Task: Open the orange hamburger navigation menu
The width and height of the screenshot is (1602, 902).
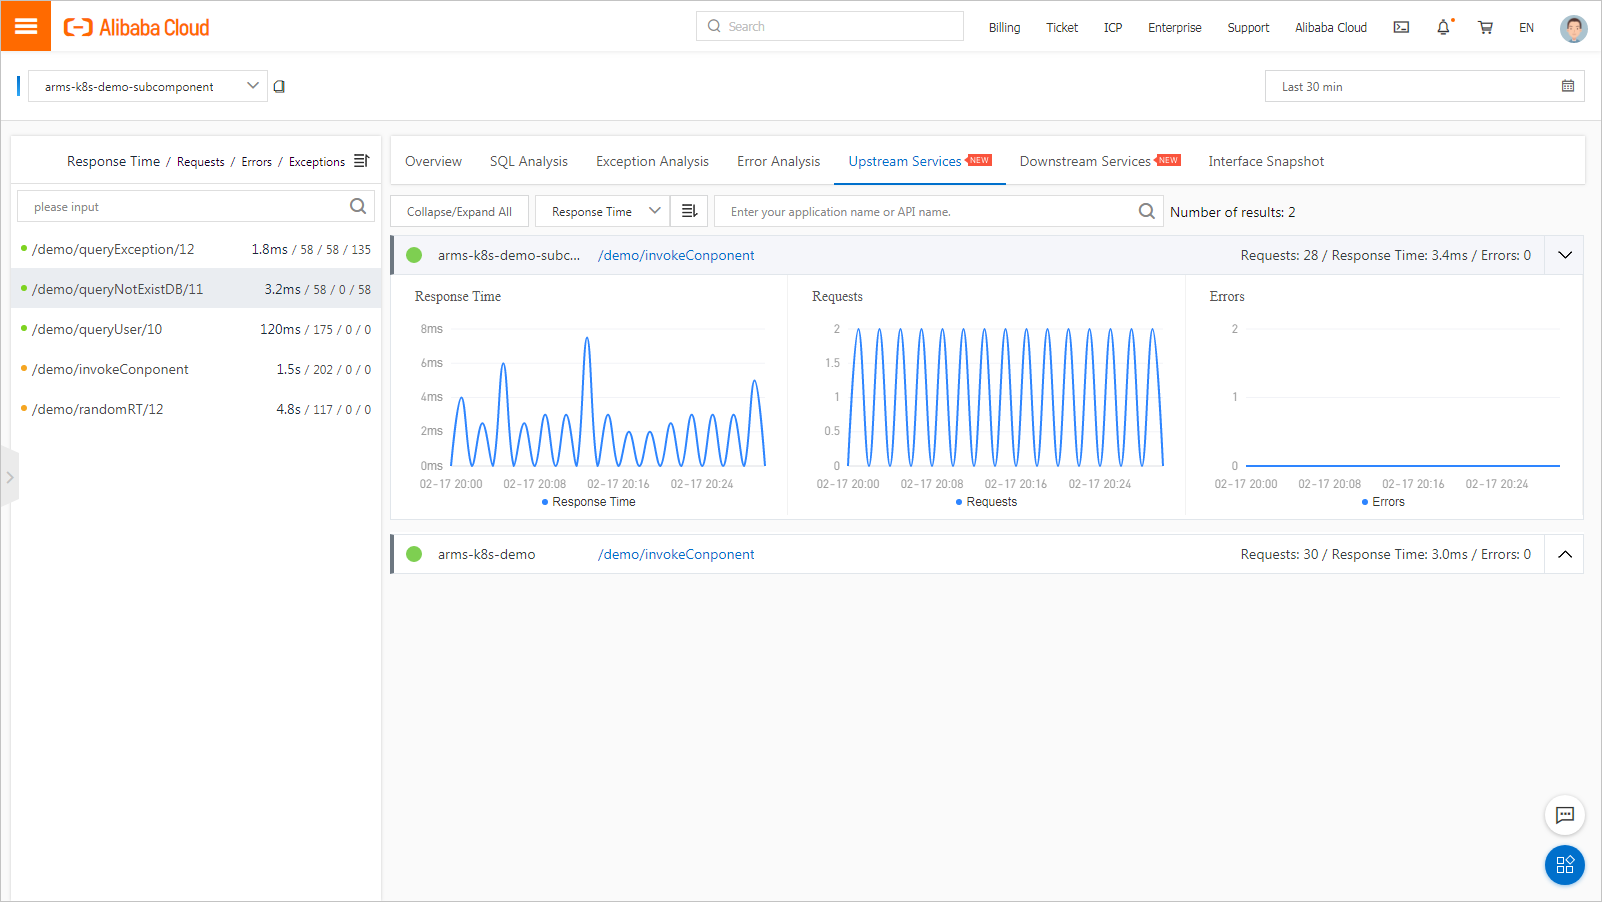Action: tap(26, 26)
